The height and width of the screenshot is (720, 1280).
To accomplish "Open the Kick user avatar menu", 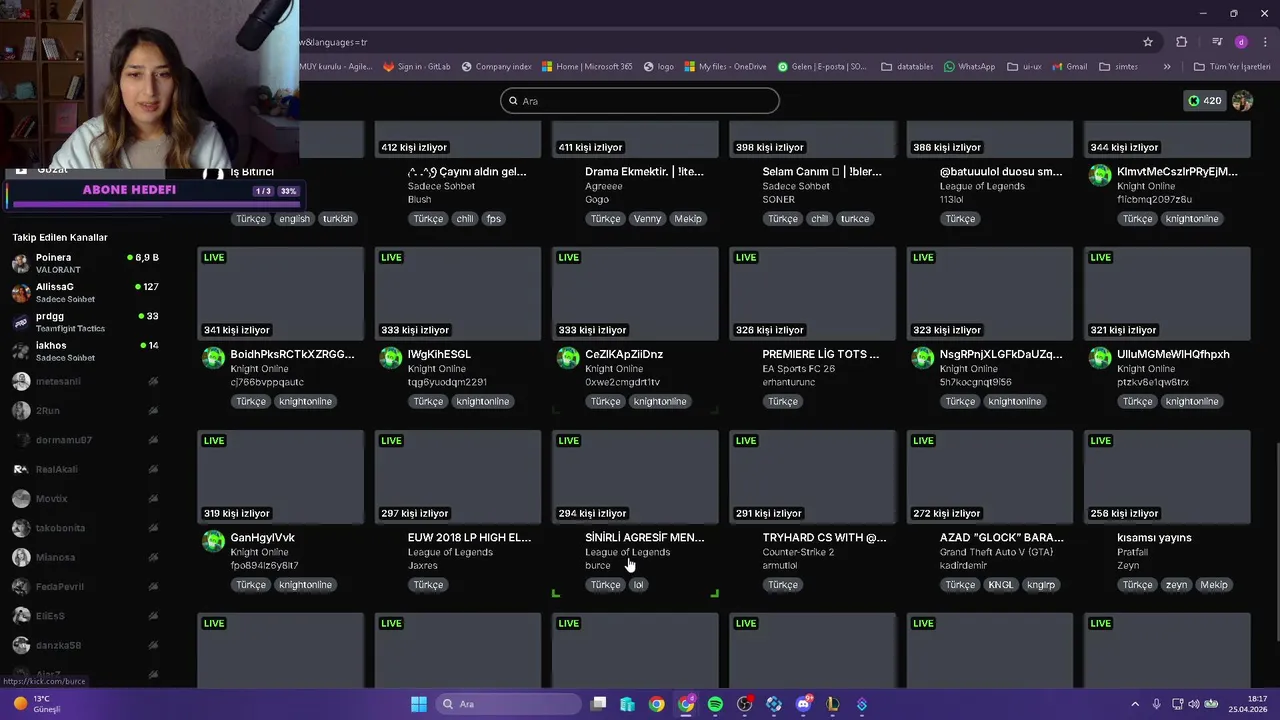I will (x=1242, y=101).
